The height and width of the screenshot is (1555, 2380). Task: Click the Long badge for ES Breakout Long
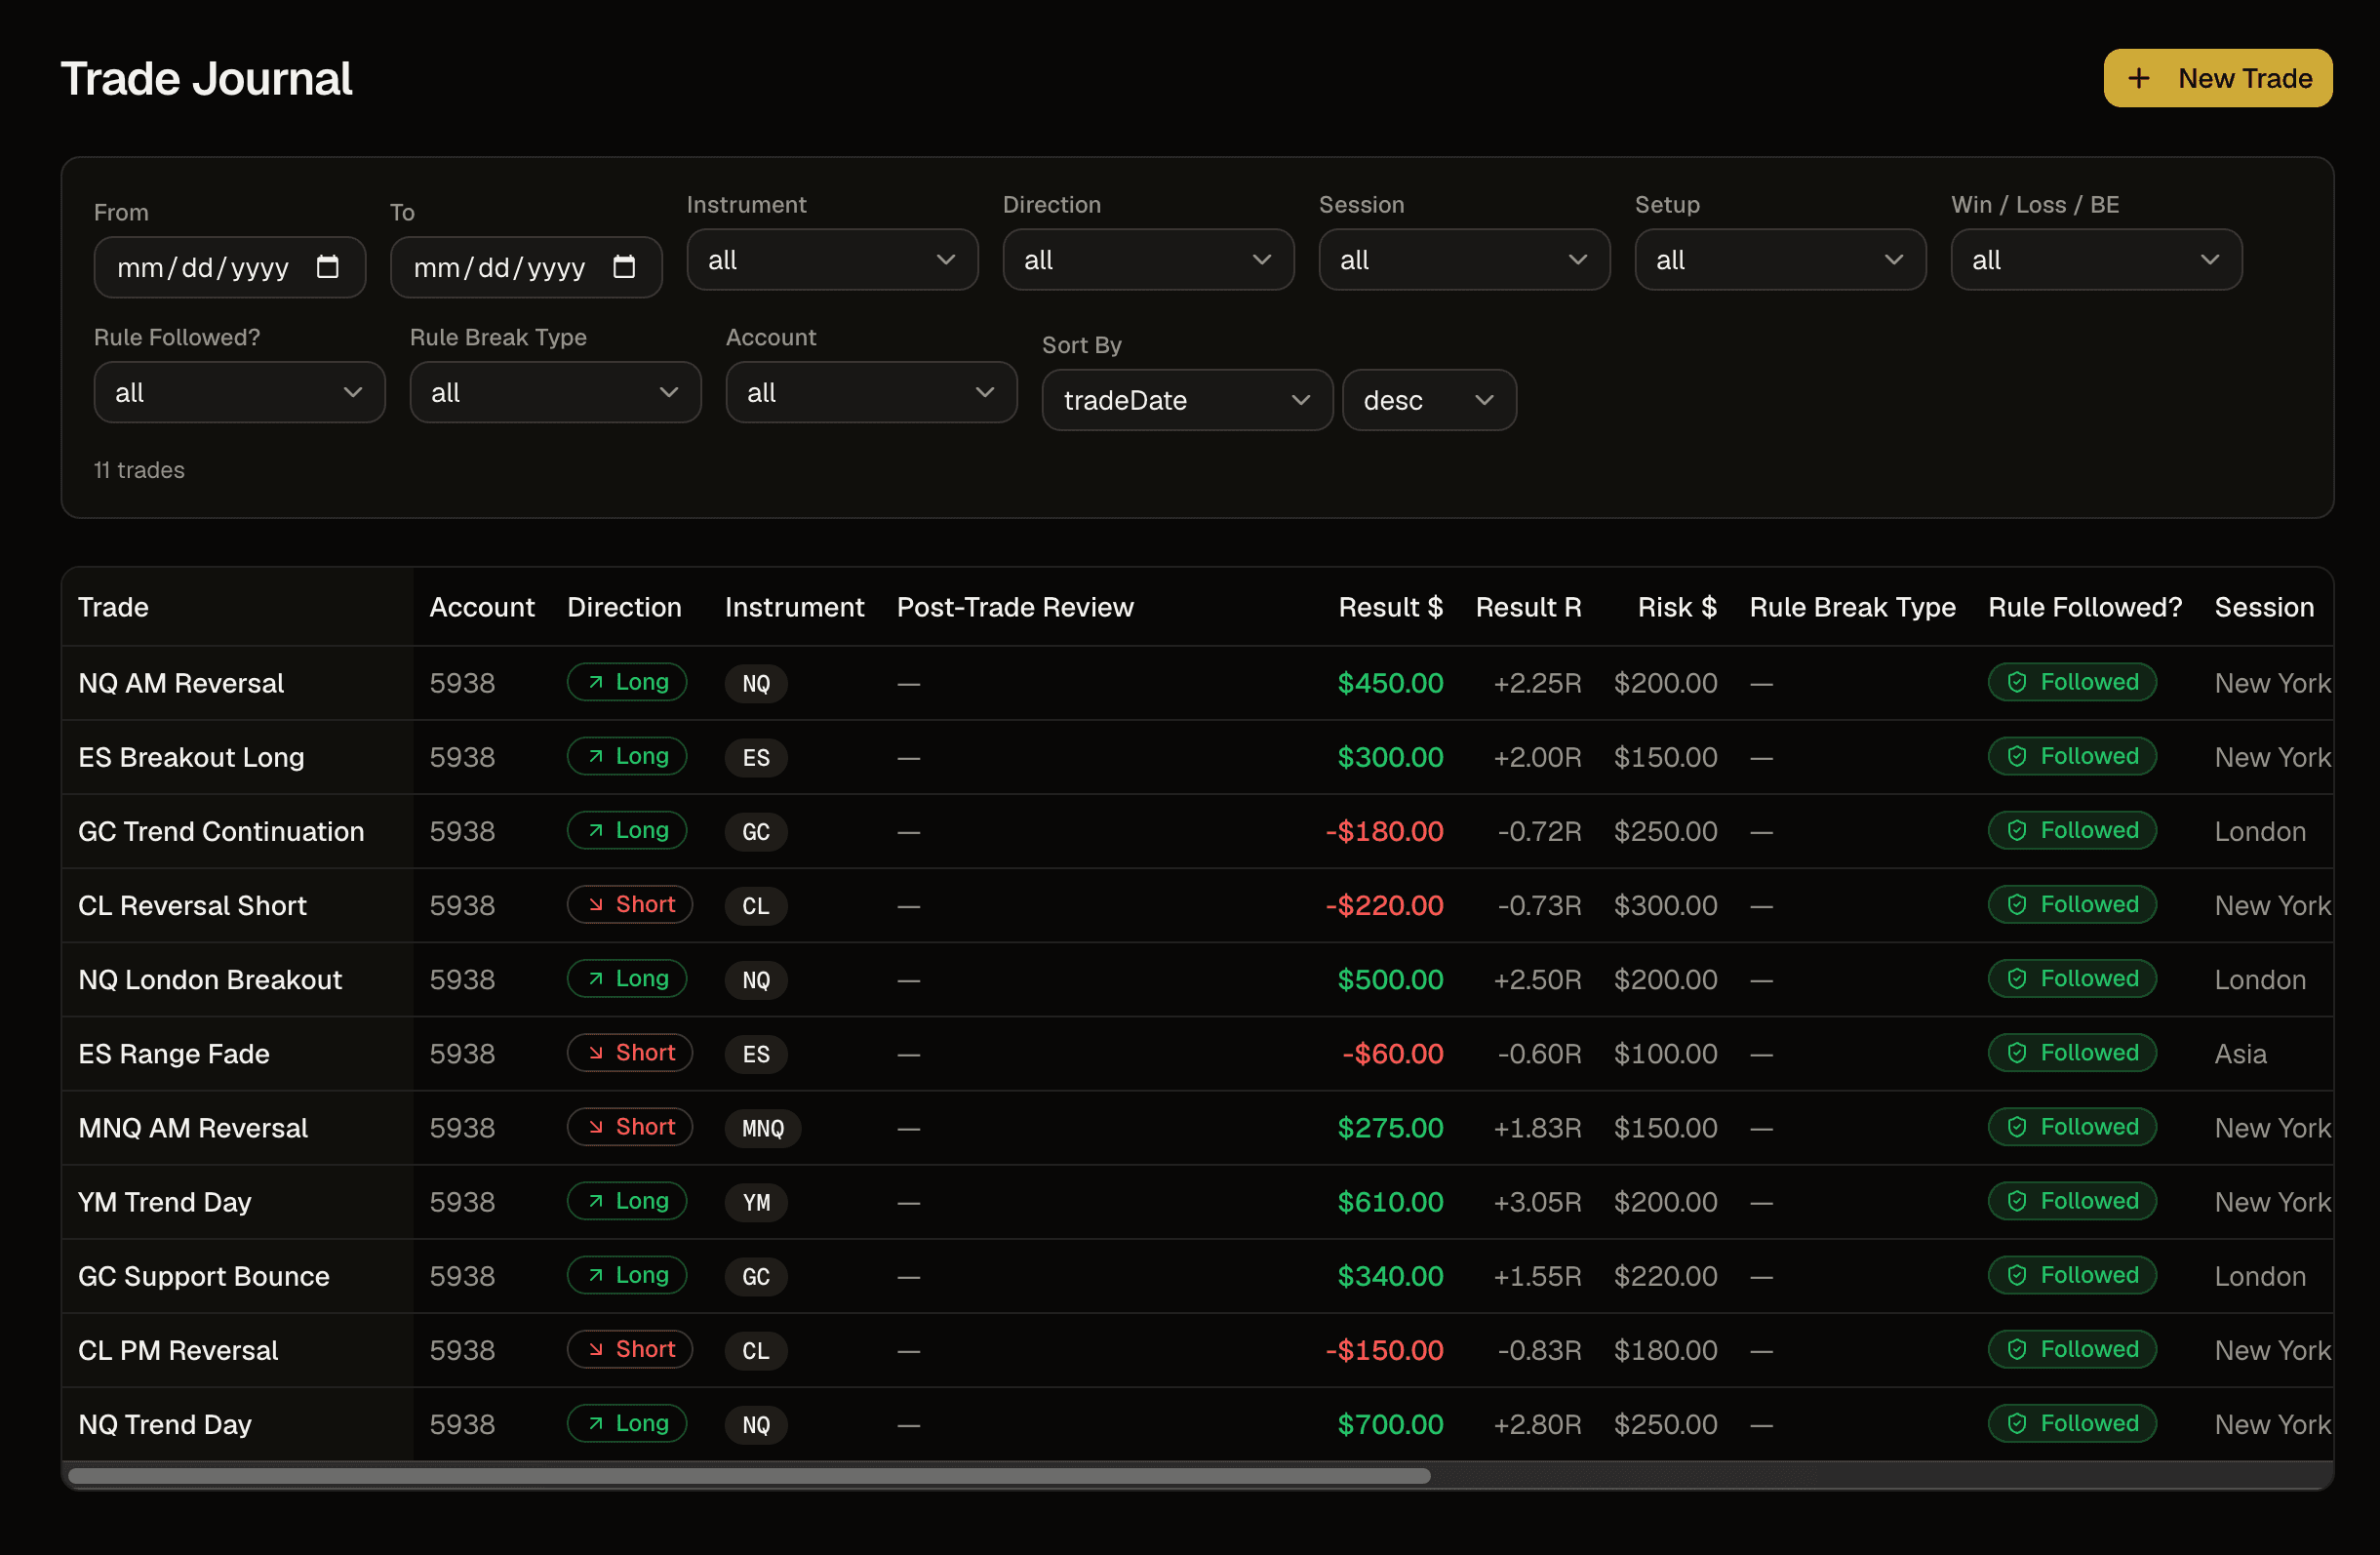627,757
